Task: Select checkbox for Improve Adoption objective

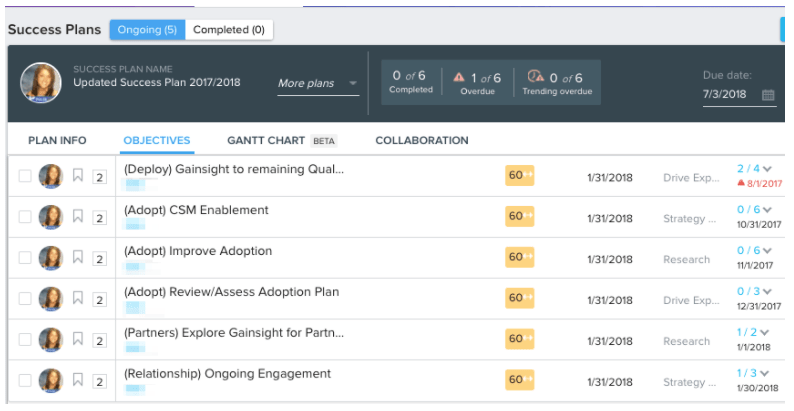Action: (25, 258)
